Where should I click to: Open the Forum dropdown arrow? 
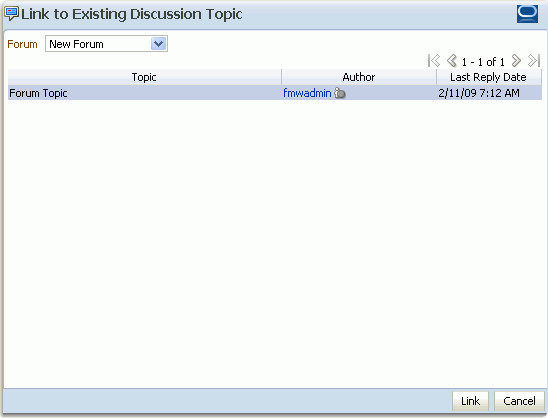(x=158, y=44)
